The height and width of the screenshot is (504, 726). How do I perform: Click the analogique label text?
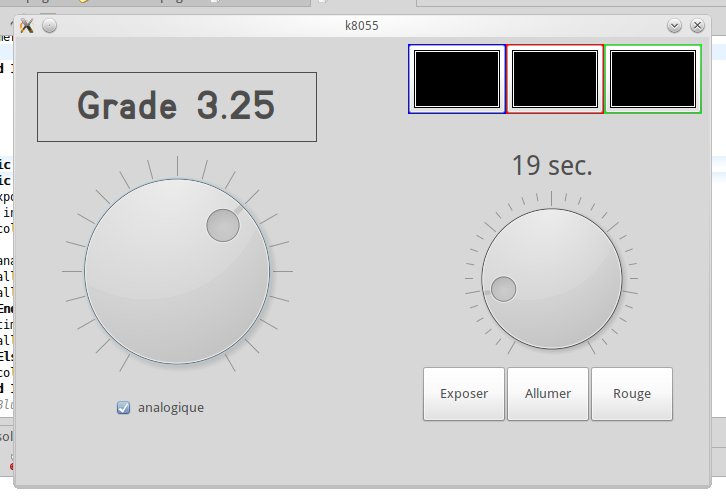click(x=170, y=407)
